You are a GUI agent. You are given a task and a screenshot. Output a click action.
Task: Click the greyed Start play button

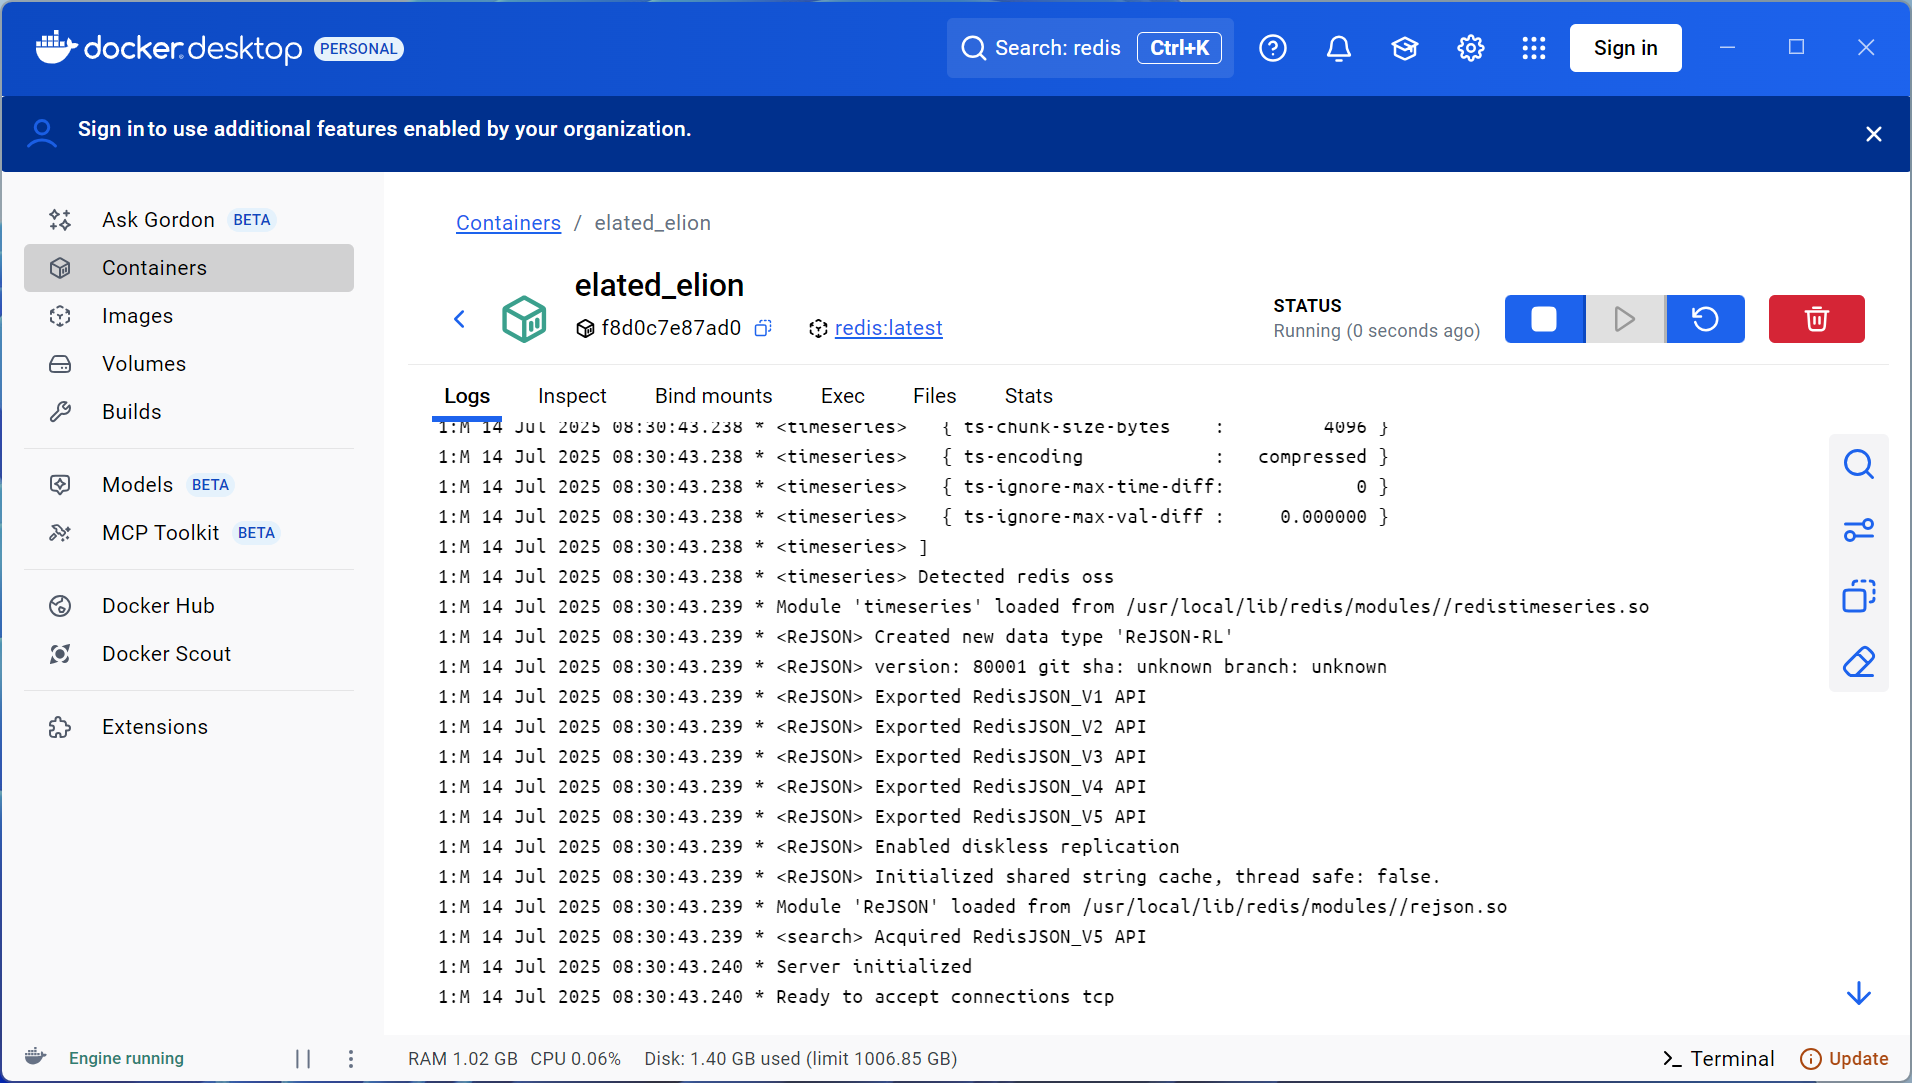click(x=1625, y=319)
